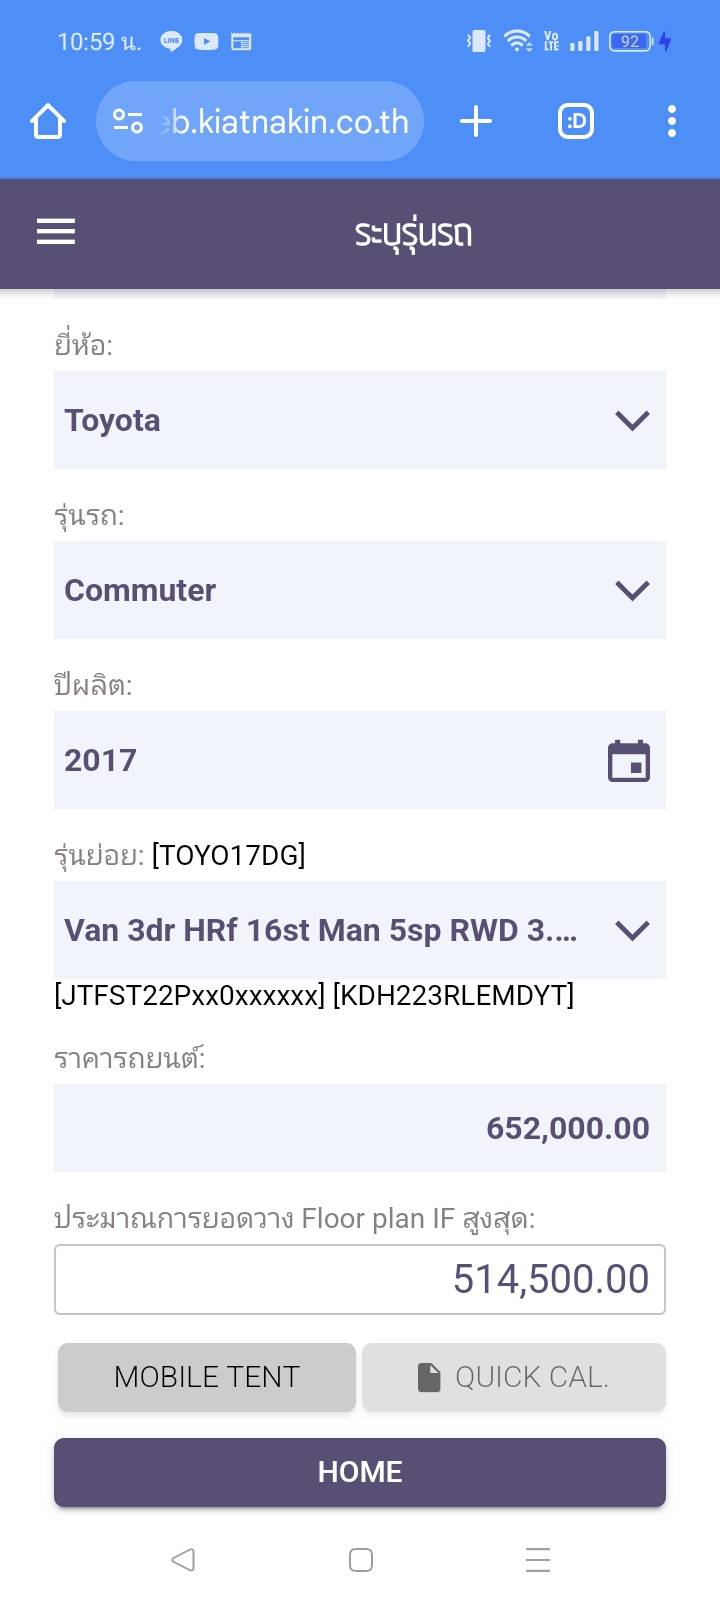Screen dimensions: 720x1604
Task: Select the 2017 production year field
Action: click(320, 760)
